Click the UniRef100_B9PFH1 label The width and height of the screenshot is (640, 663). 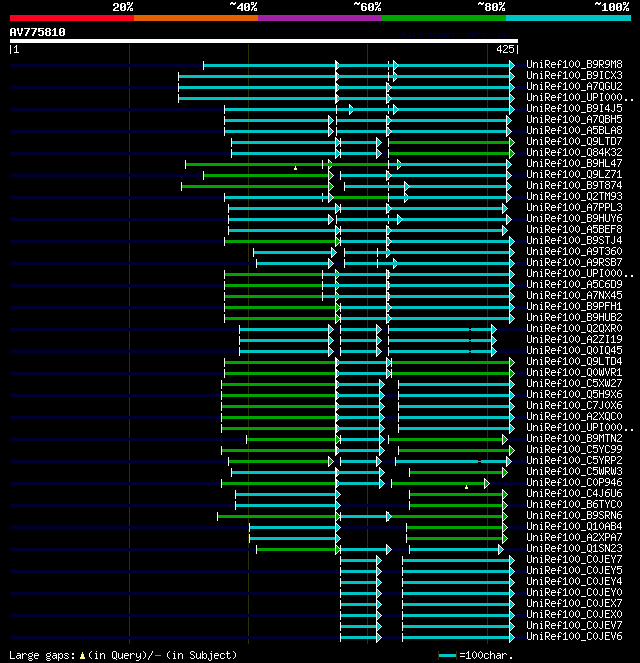pyautogui.click(x=574, y=306)
